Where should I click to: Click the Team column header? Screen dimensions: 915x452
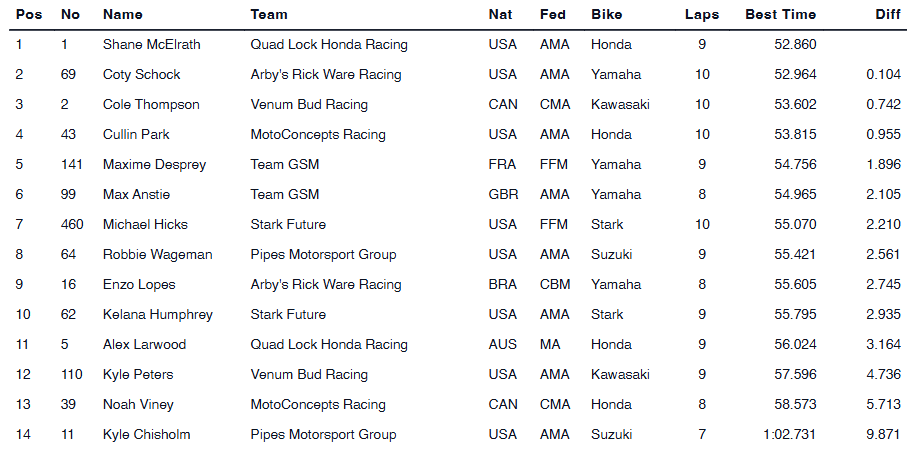[x=269, y=15]
